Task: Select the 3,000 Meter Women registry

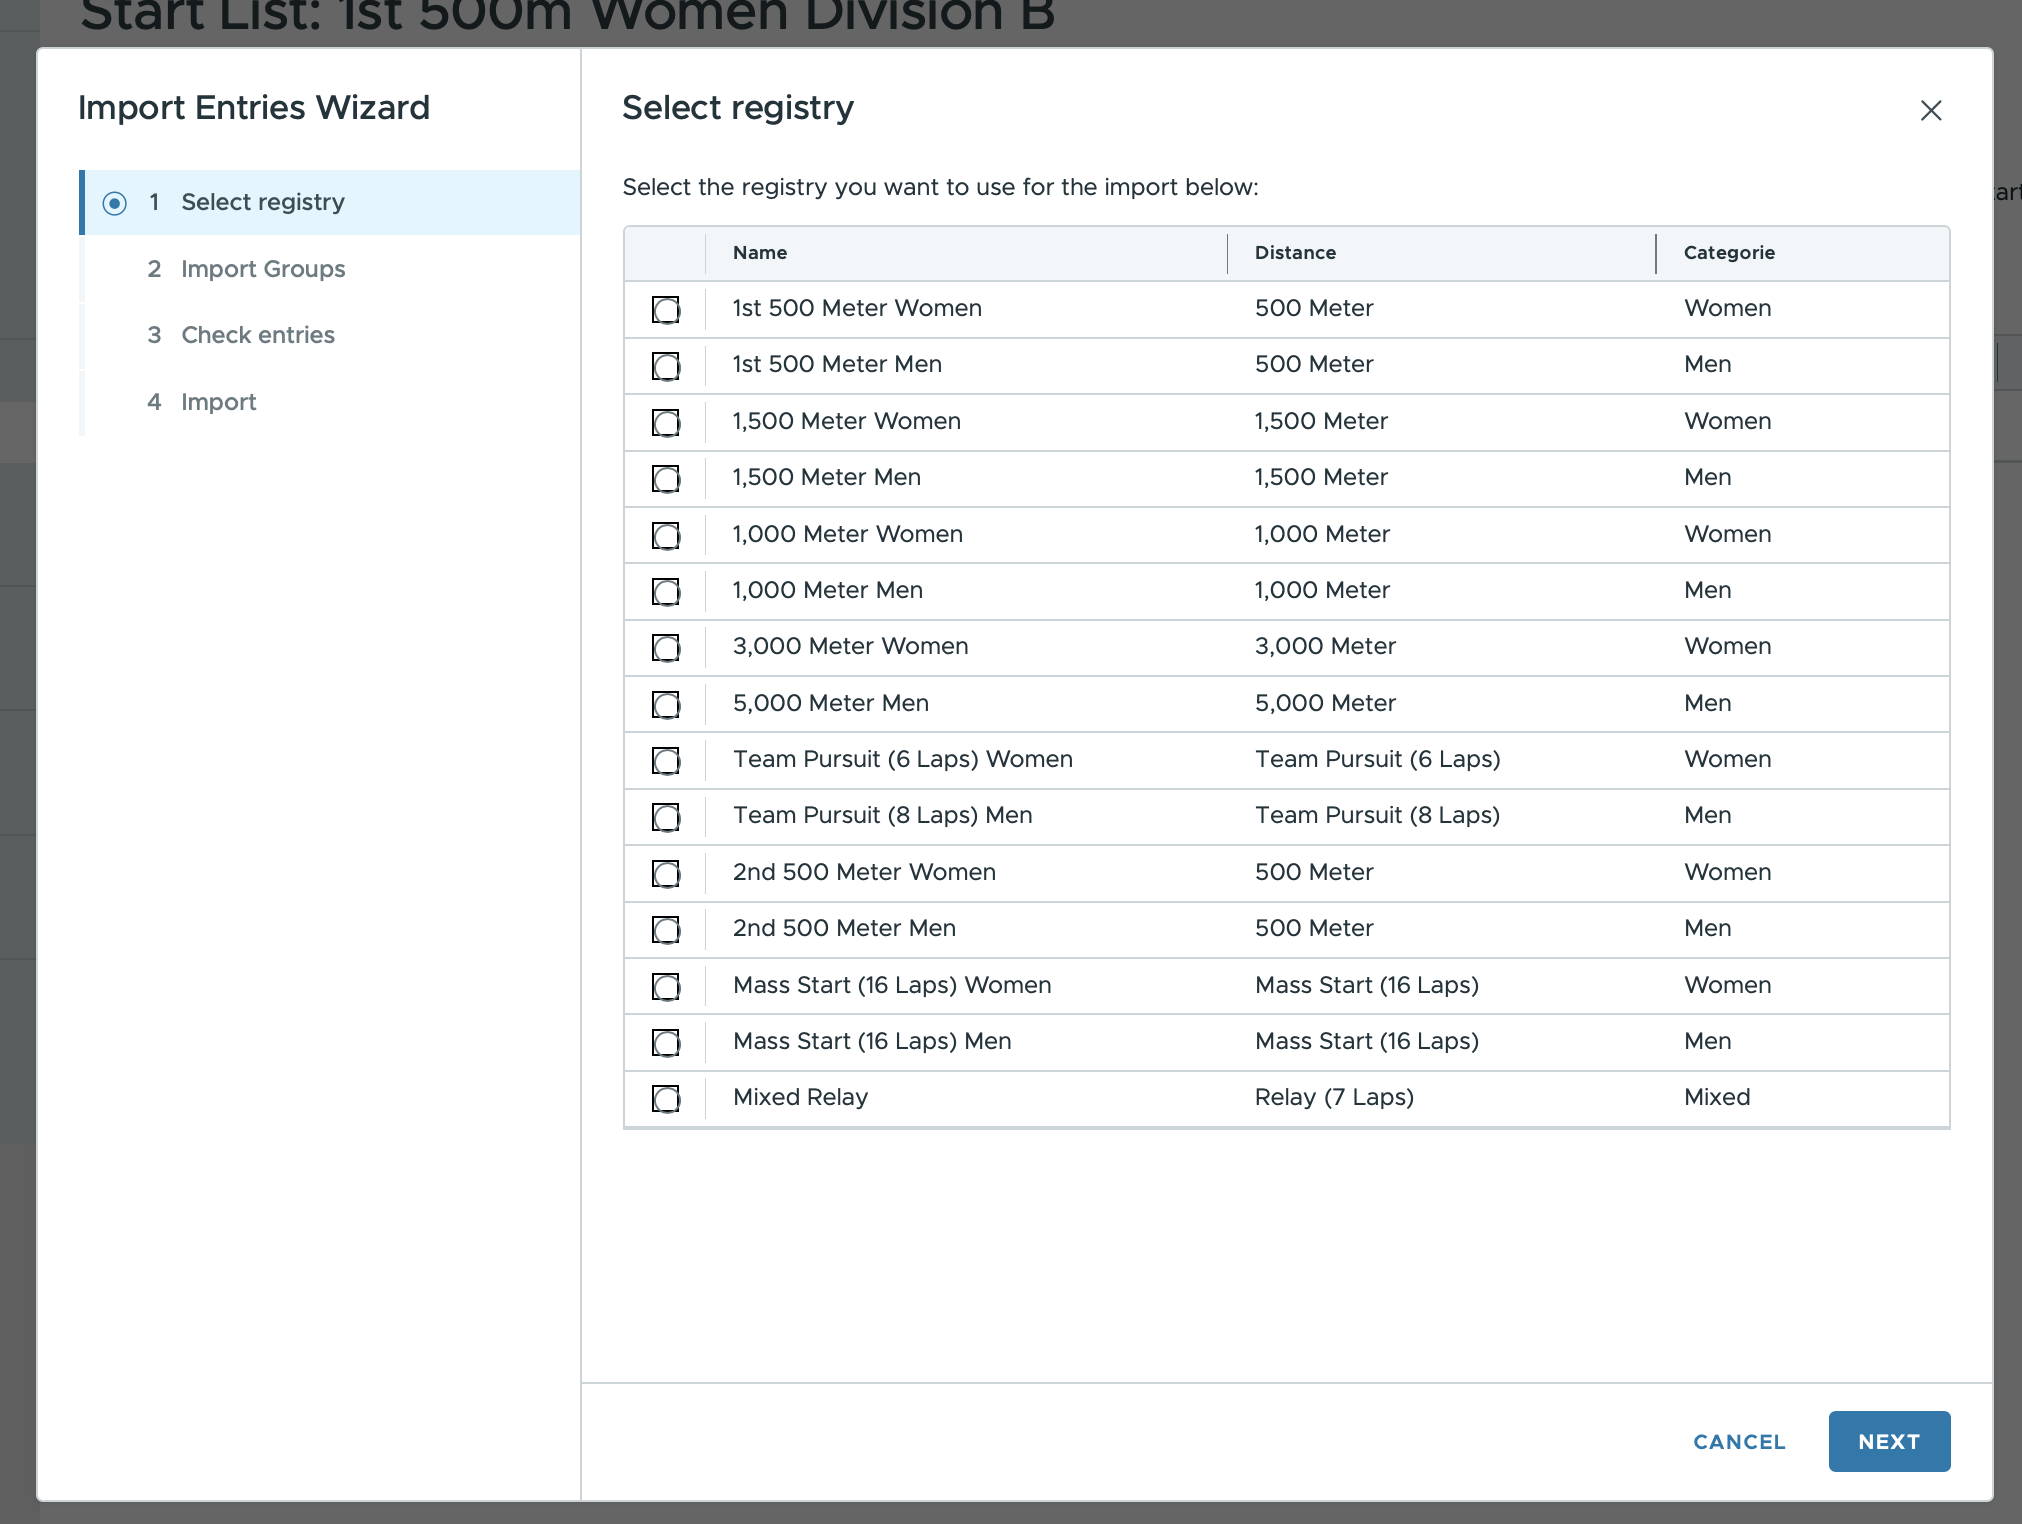Action: pos(666,647)
